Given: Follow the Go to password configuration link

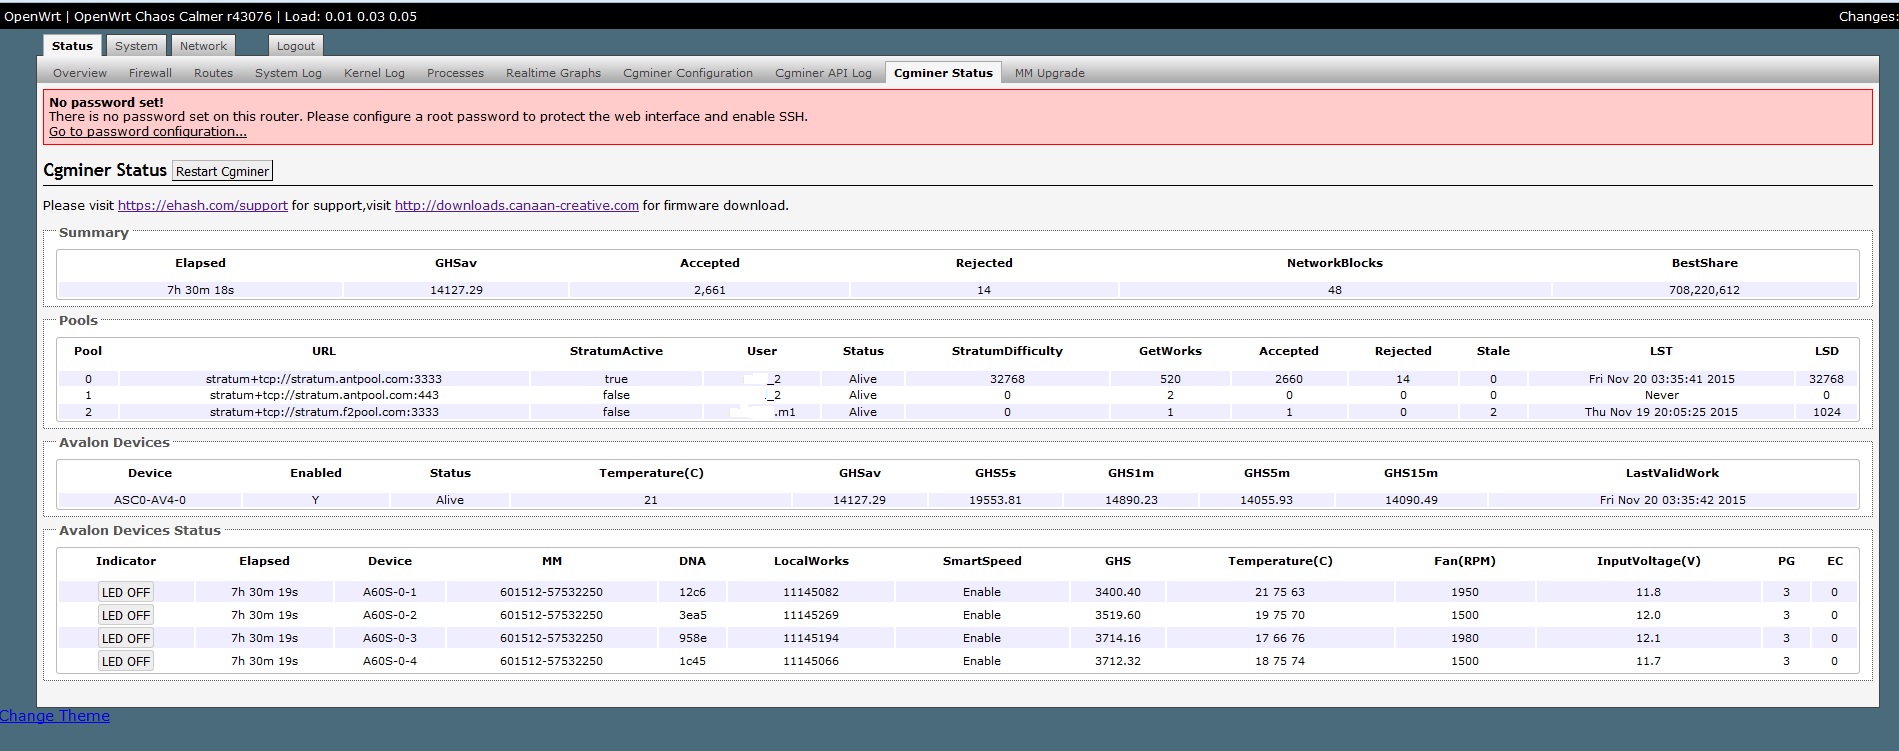Looking at the screenshot, I should (x=148, y=132).
